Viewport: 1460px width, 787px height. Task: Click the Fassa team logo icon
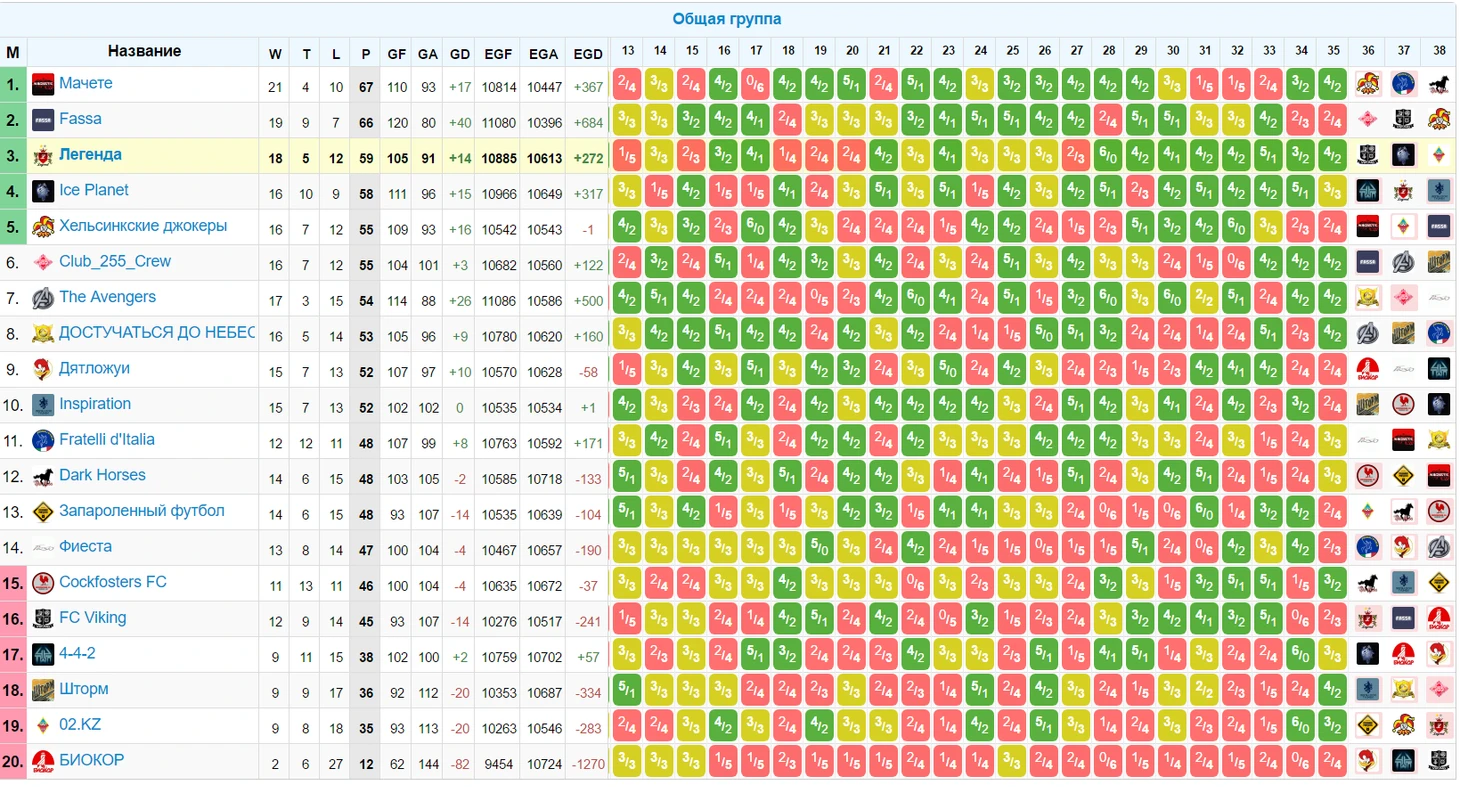click(x=42, y=120)
